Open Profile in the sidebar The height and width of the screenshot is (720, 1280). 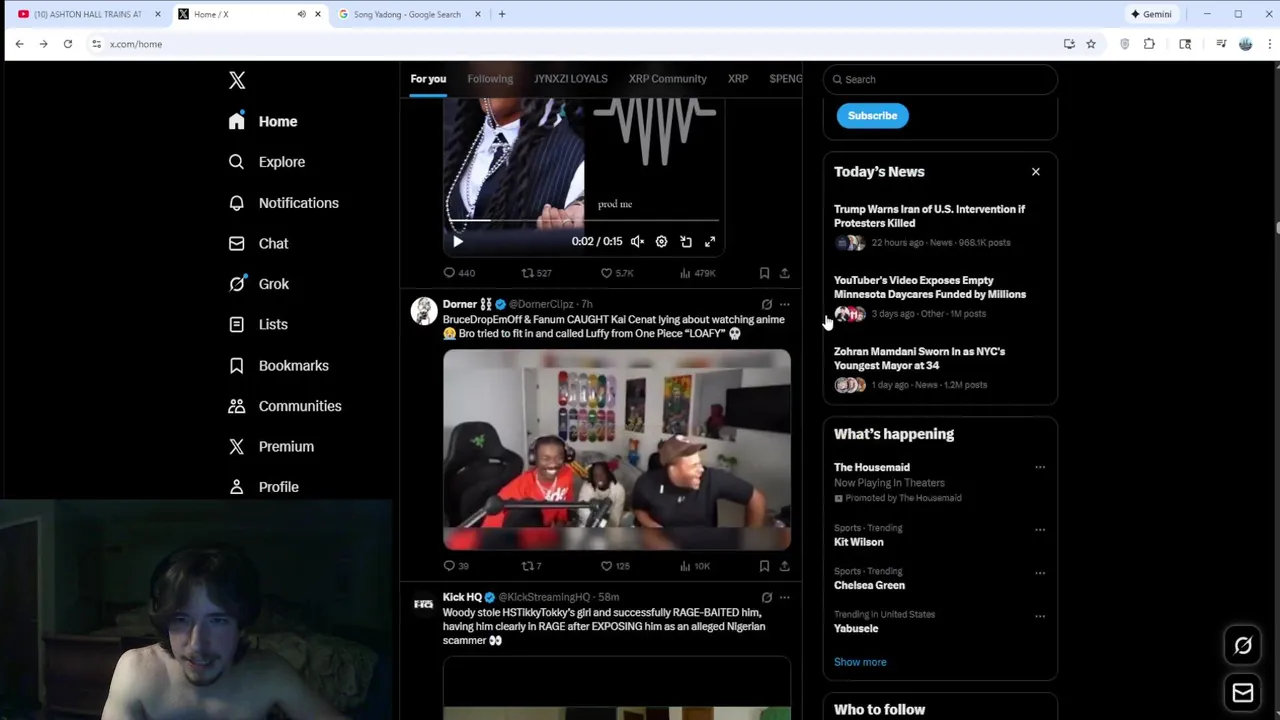263,487
